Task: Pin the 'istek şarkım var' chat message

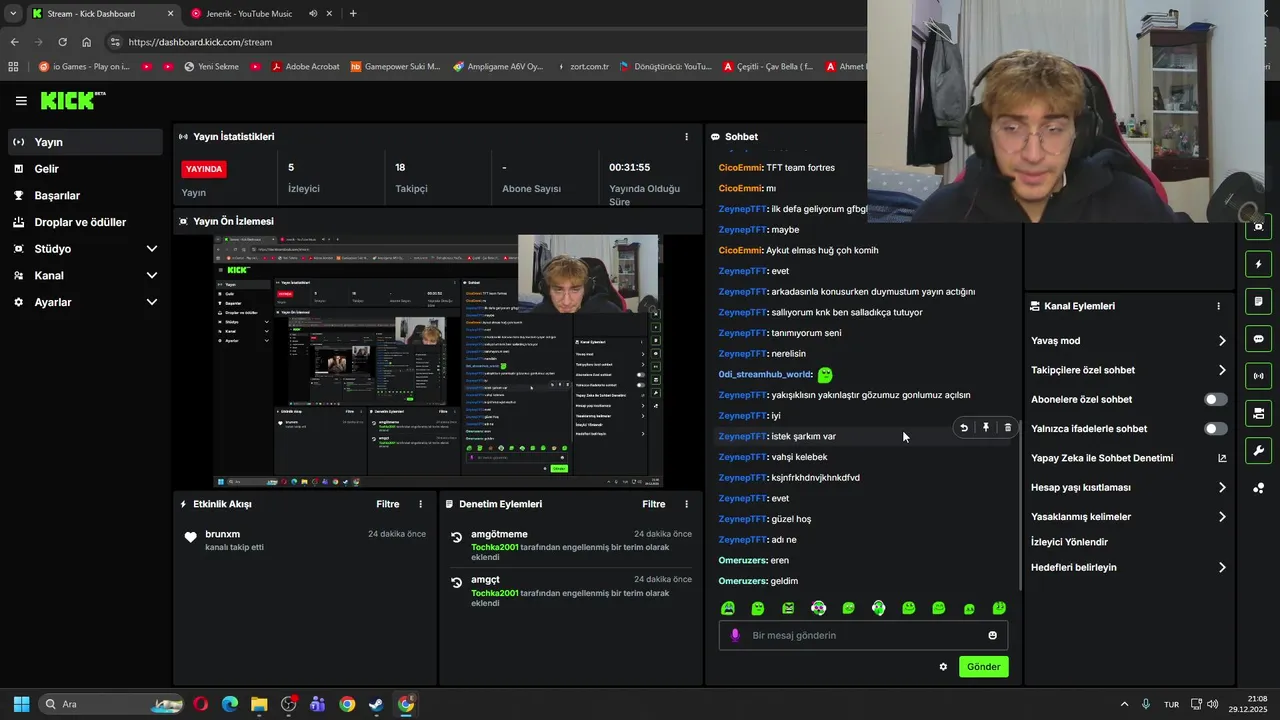Action: (986, 428)
